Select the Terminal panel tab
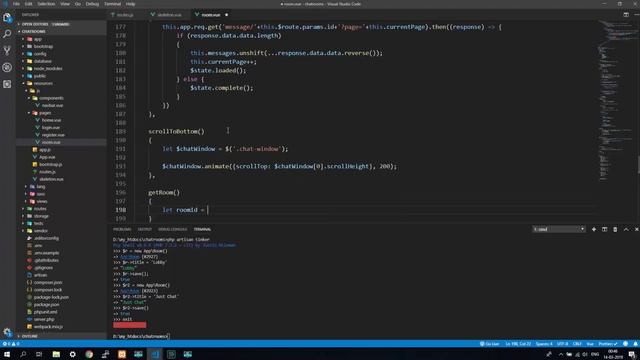 [202, 229]
